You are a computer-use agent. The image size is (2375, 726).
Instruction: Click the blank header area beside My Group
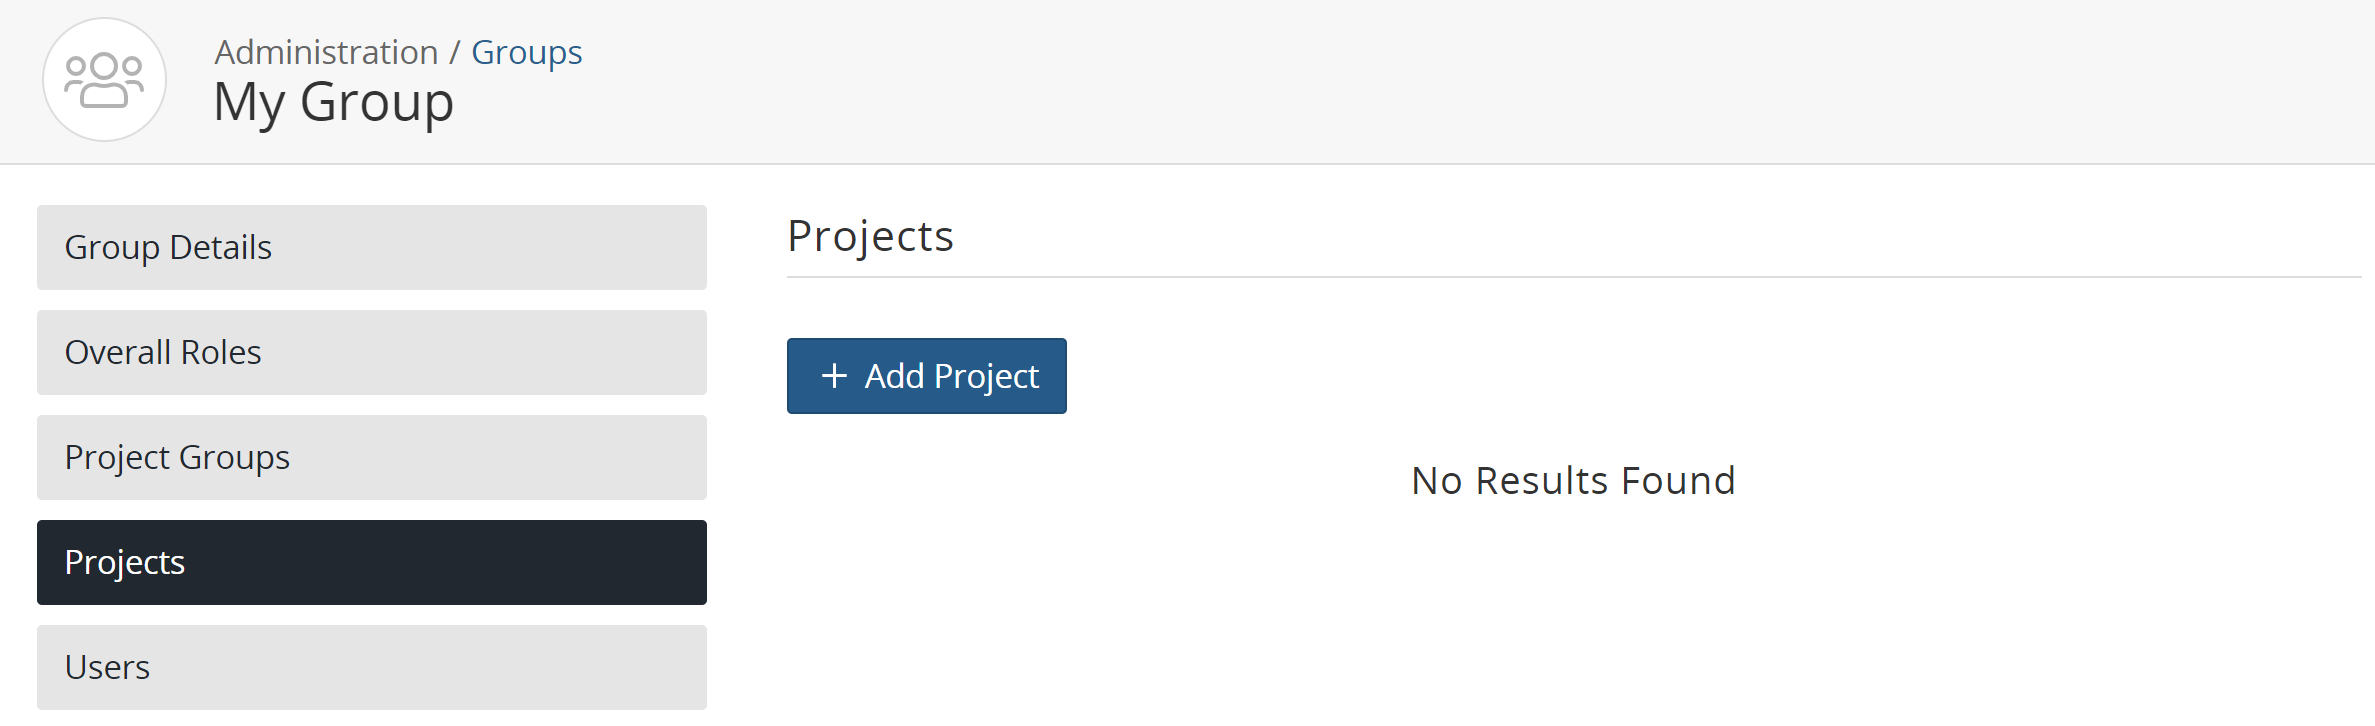tap(1400, 82)
